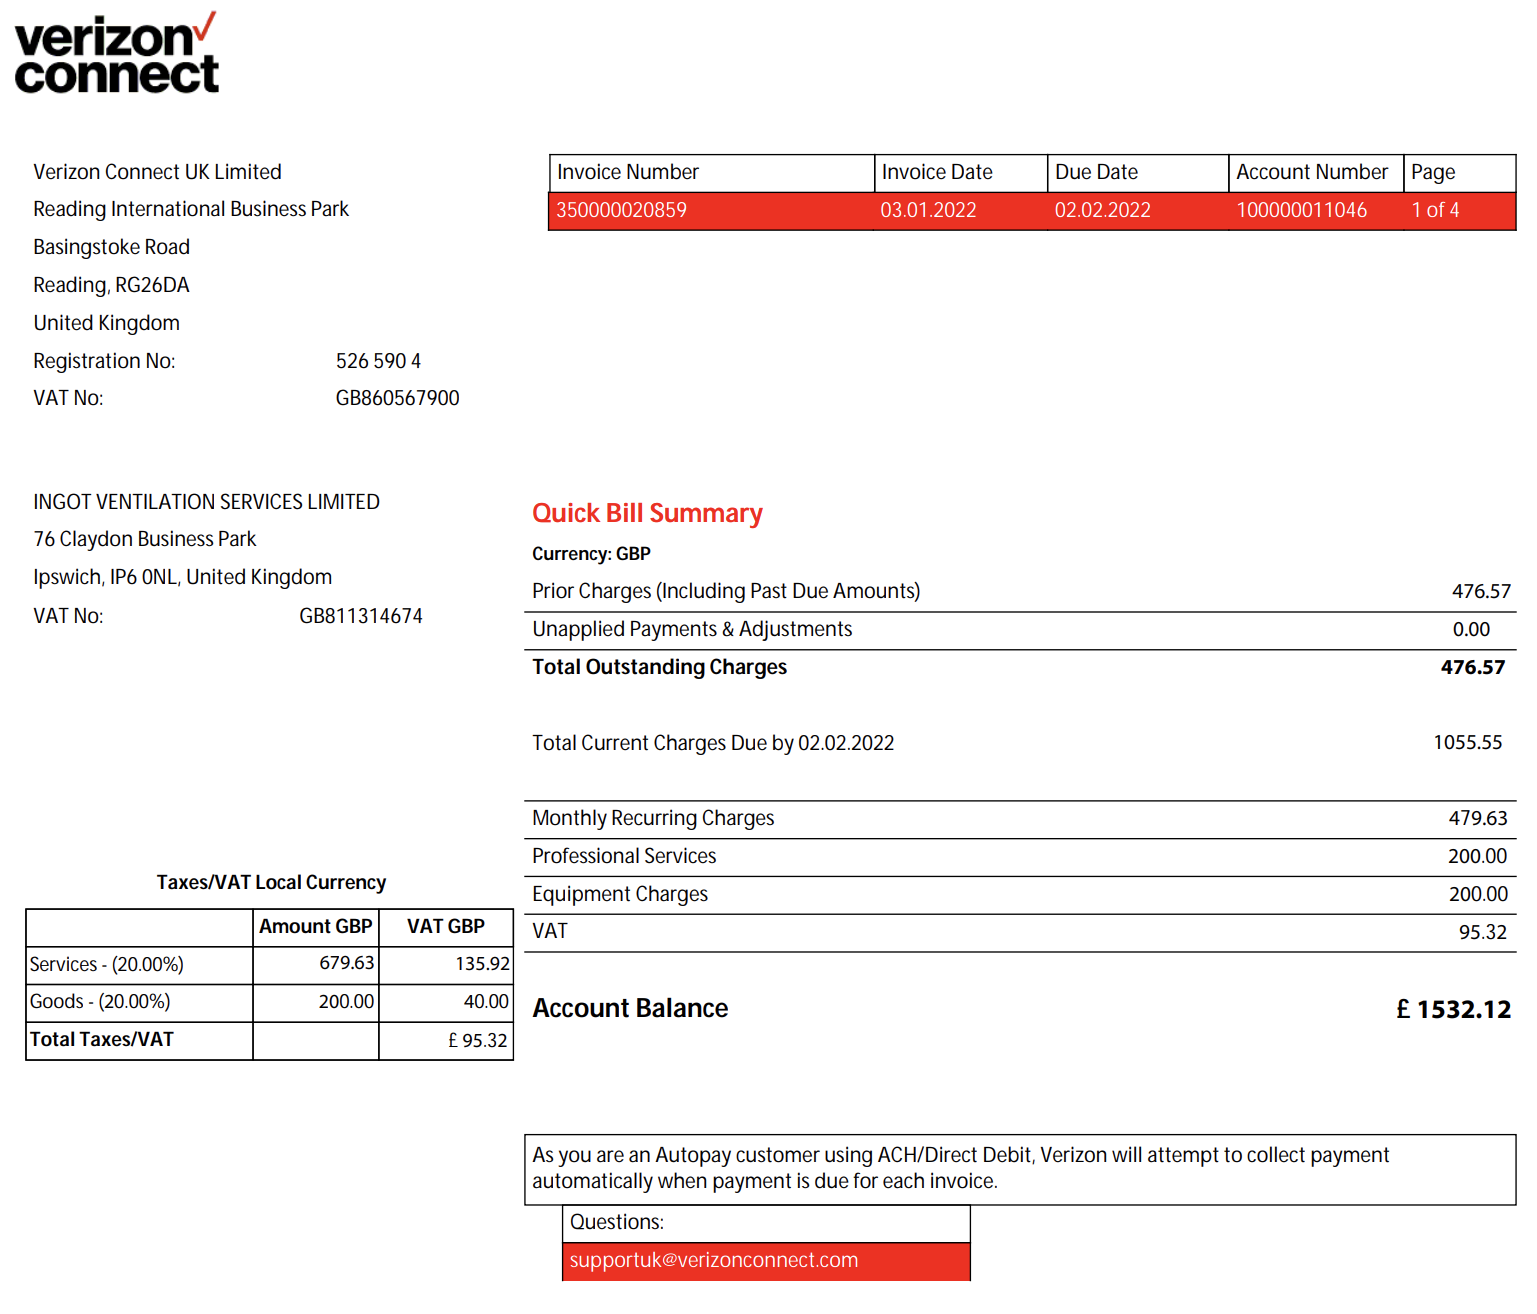The width and height of the screenshot is (1537, 1314).
Task: Select the 0.00 unapplied payments value
Action: coord(1471,629)
